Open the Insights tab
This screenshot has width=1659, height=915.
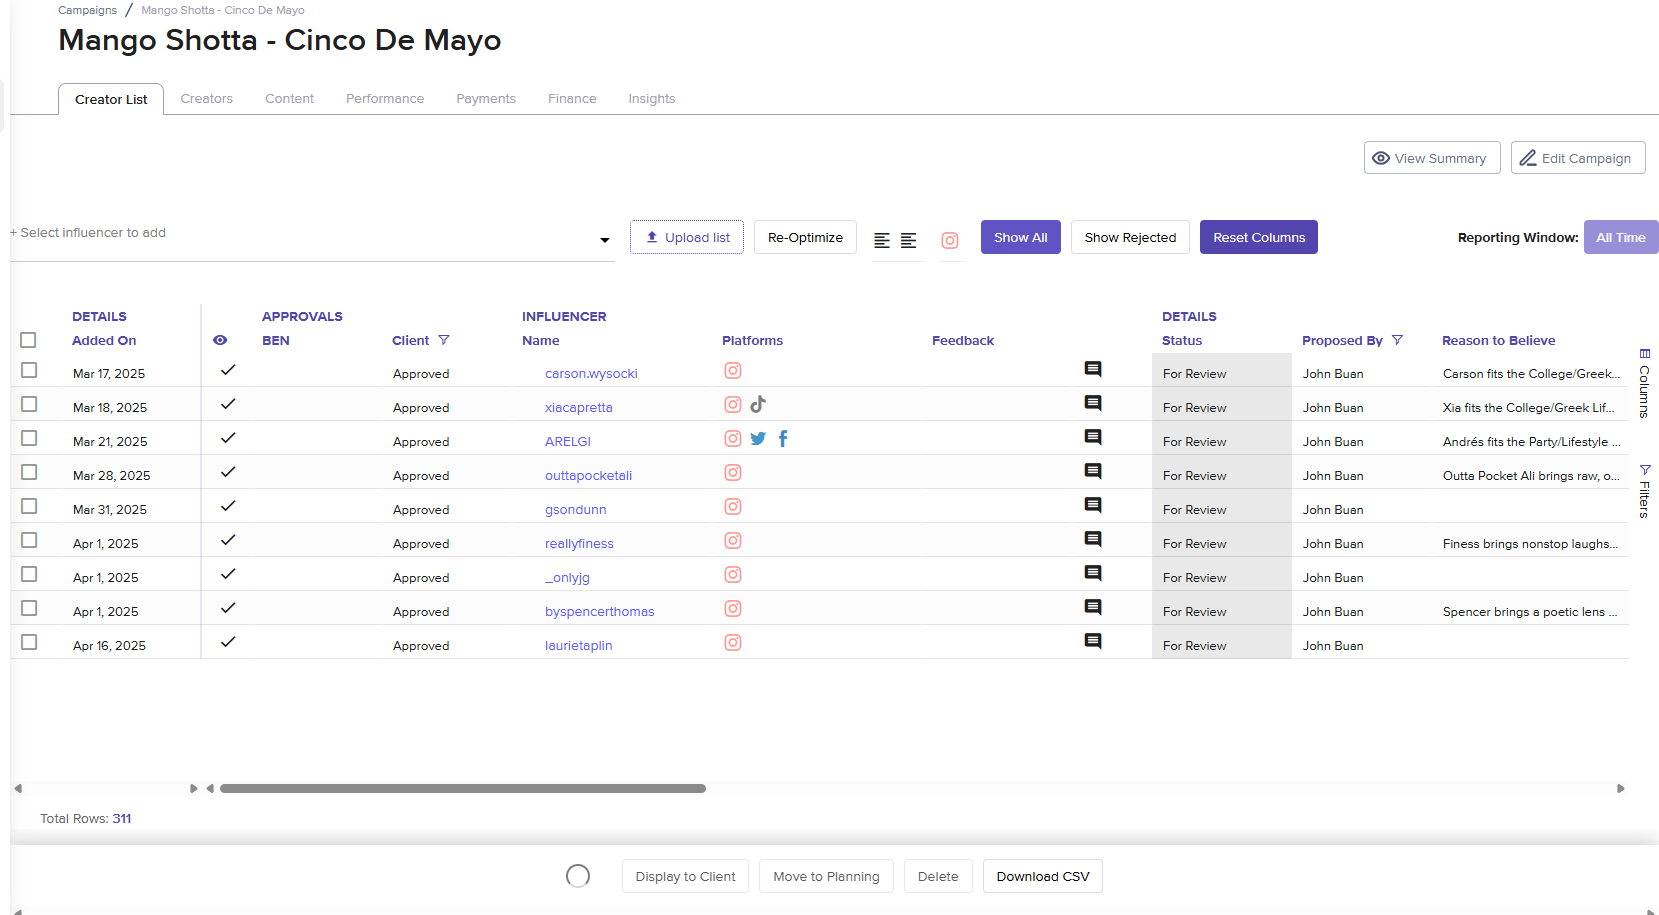coord(651,99)
